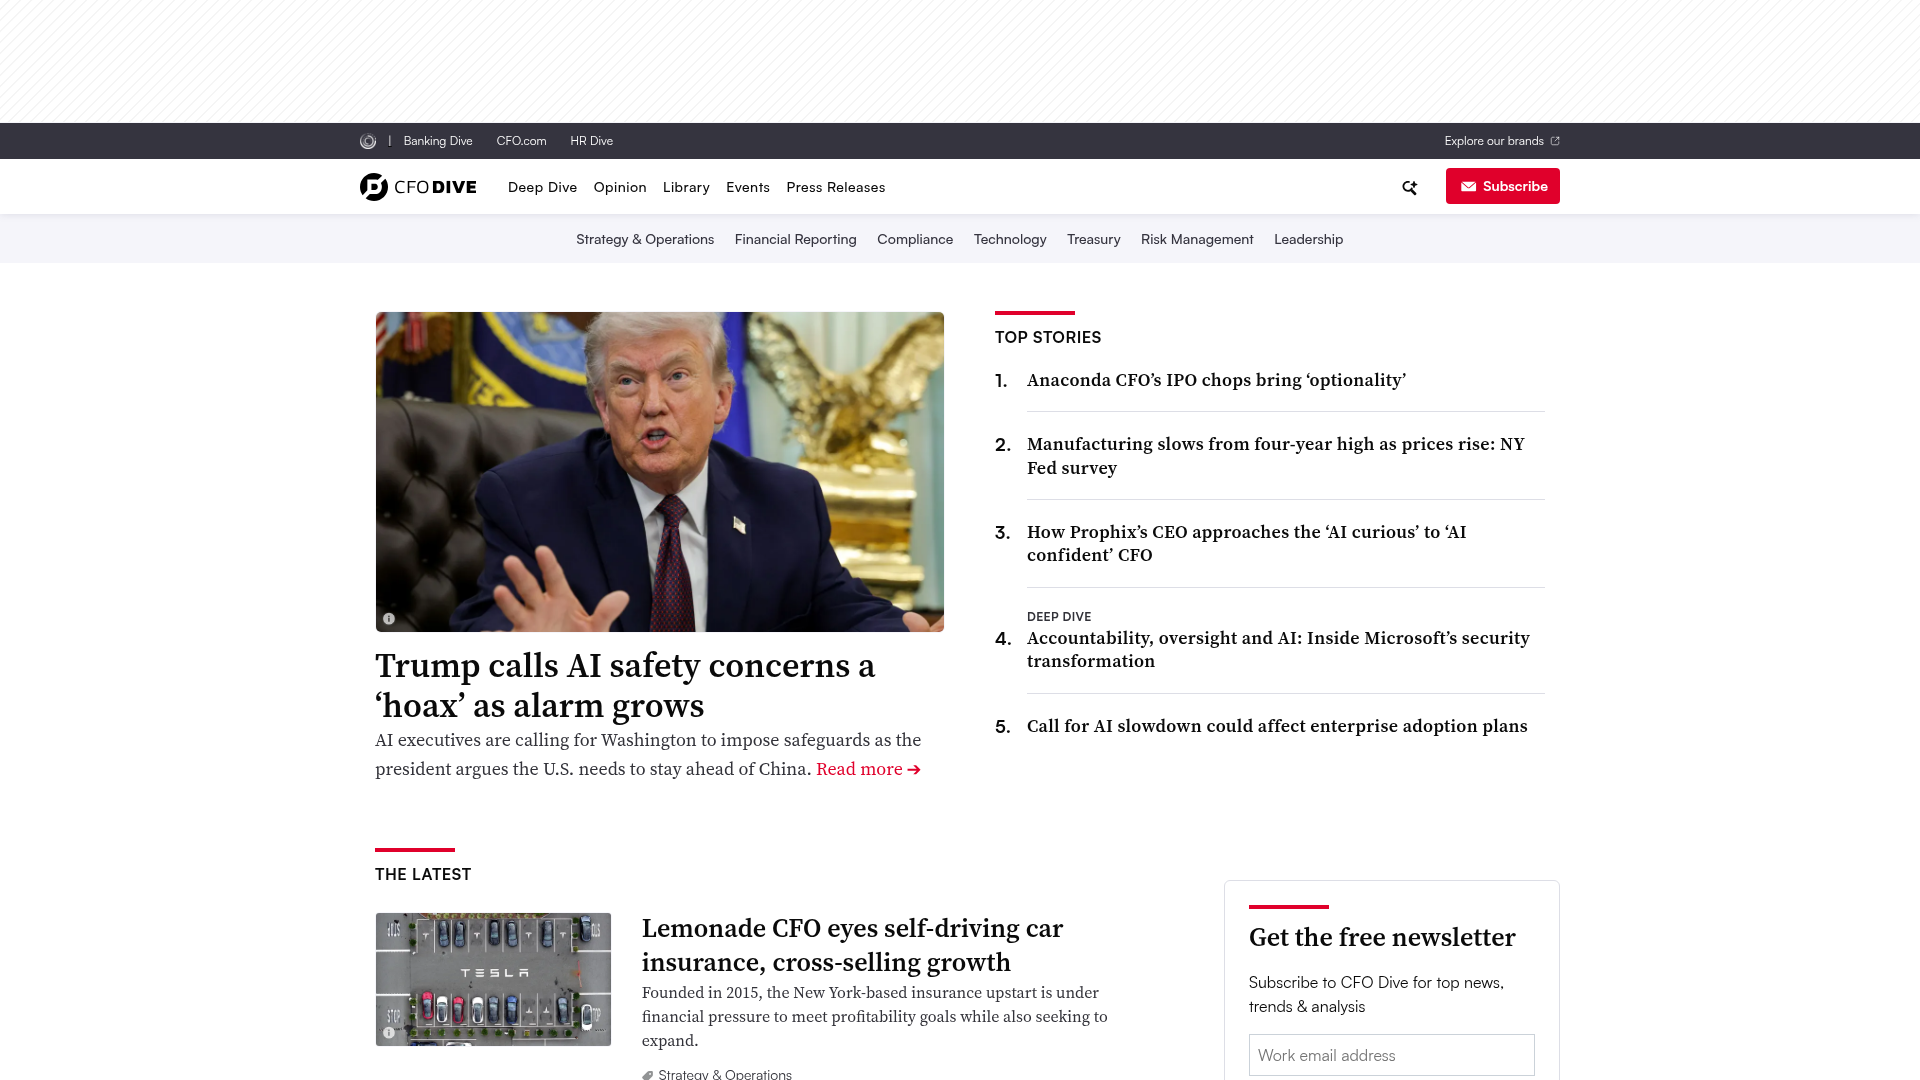Screen dimensions: 1920x1080
Task: Open Call for AI slowdown story
Action: pyautogui.click(x=1277, y=726)
